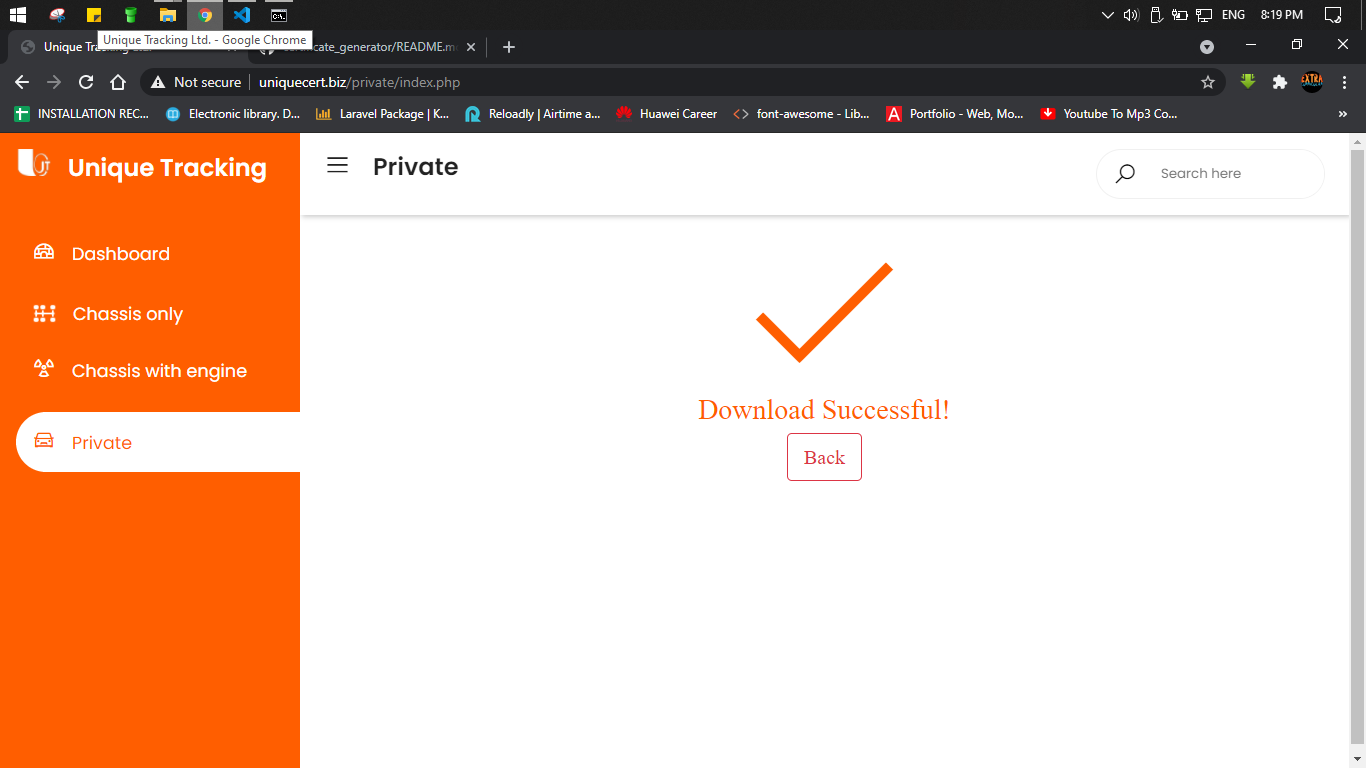This screenshot has width=1366, height=768.
Task: Open the tab search dropdown
Action: tap(1207, 46)
